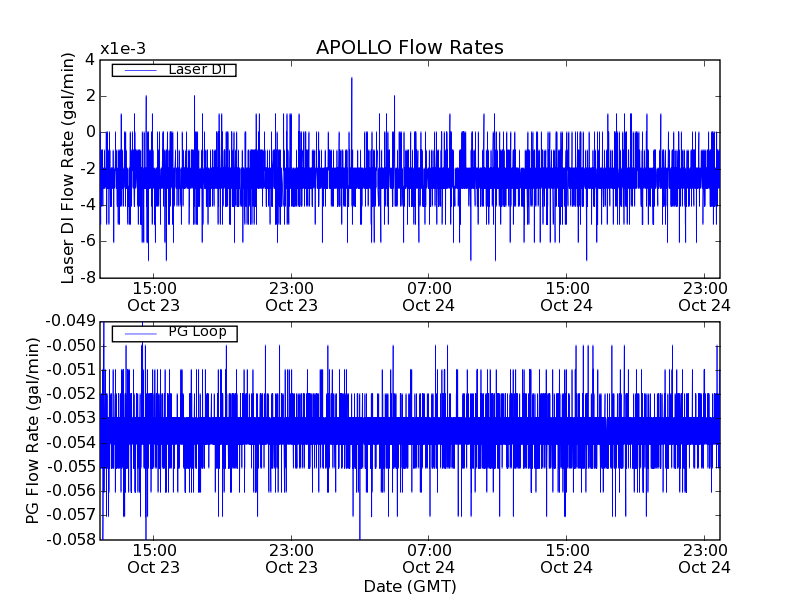
Task: Click the "Date (GMT)" x-axis label
Action: [x=410, y=586]
